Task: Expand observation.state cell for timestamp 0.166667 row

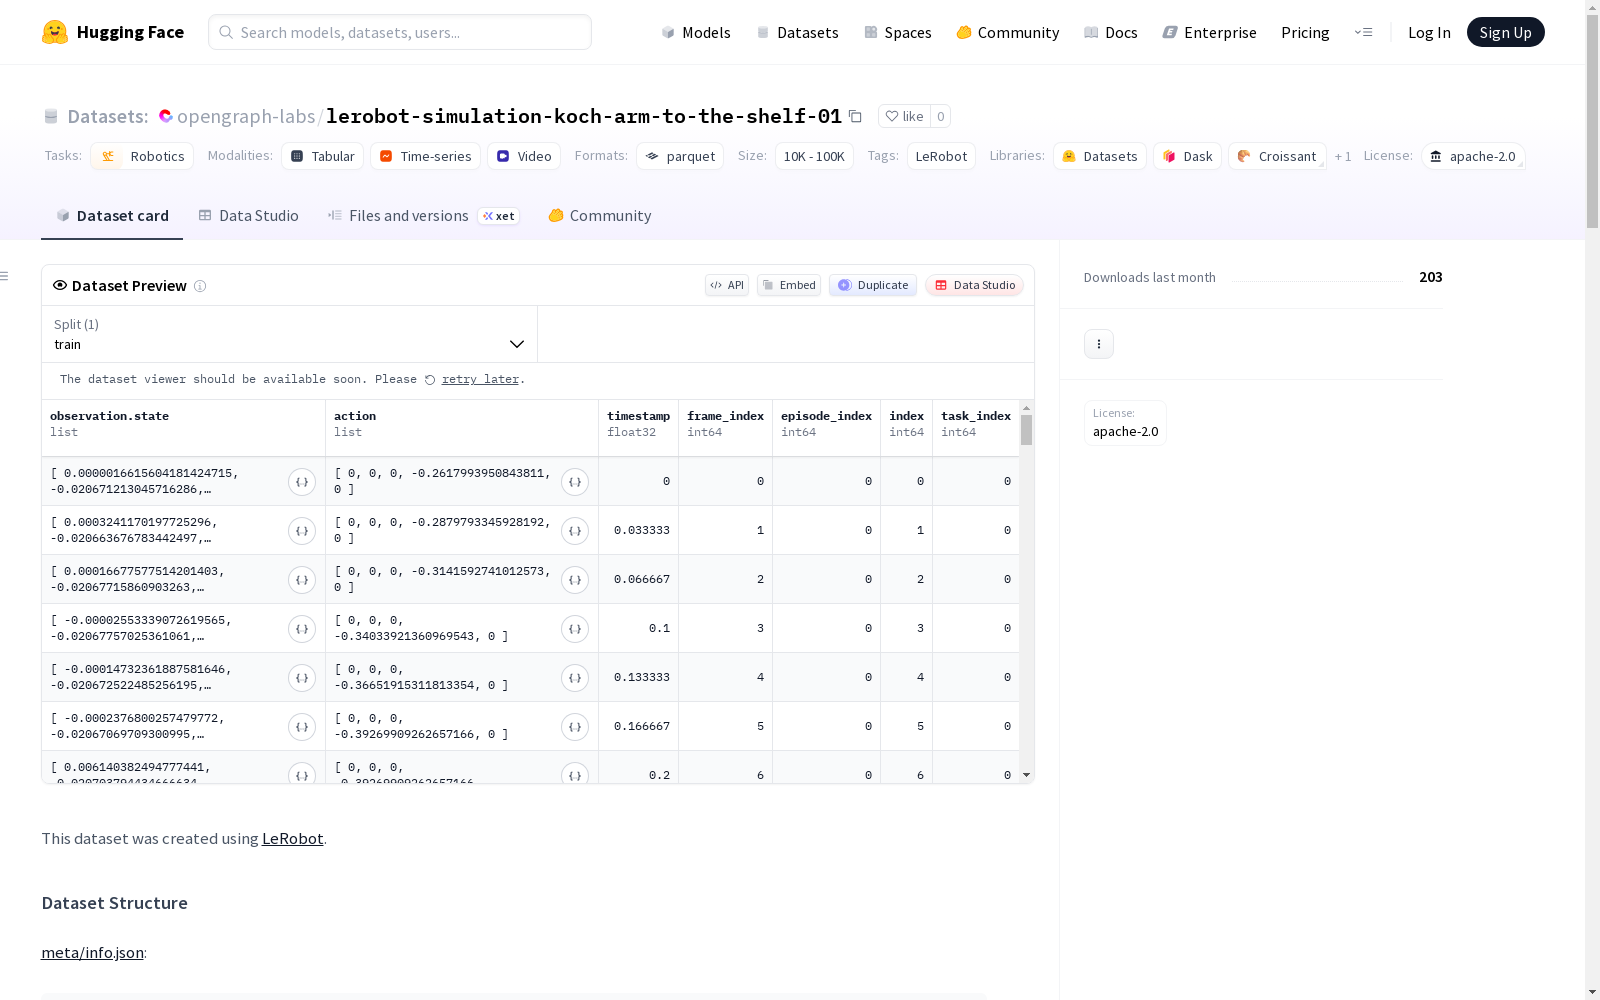Action: tap(302, 727)
